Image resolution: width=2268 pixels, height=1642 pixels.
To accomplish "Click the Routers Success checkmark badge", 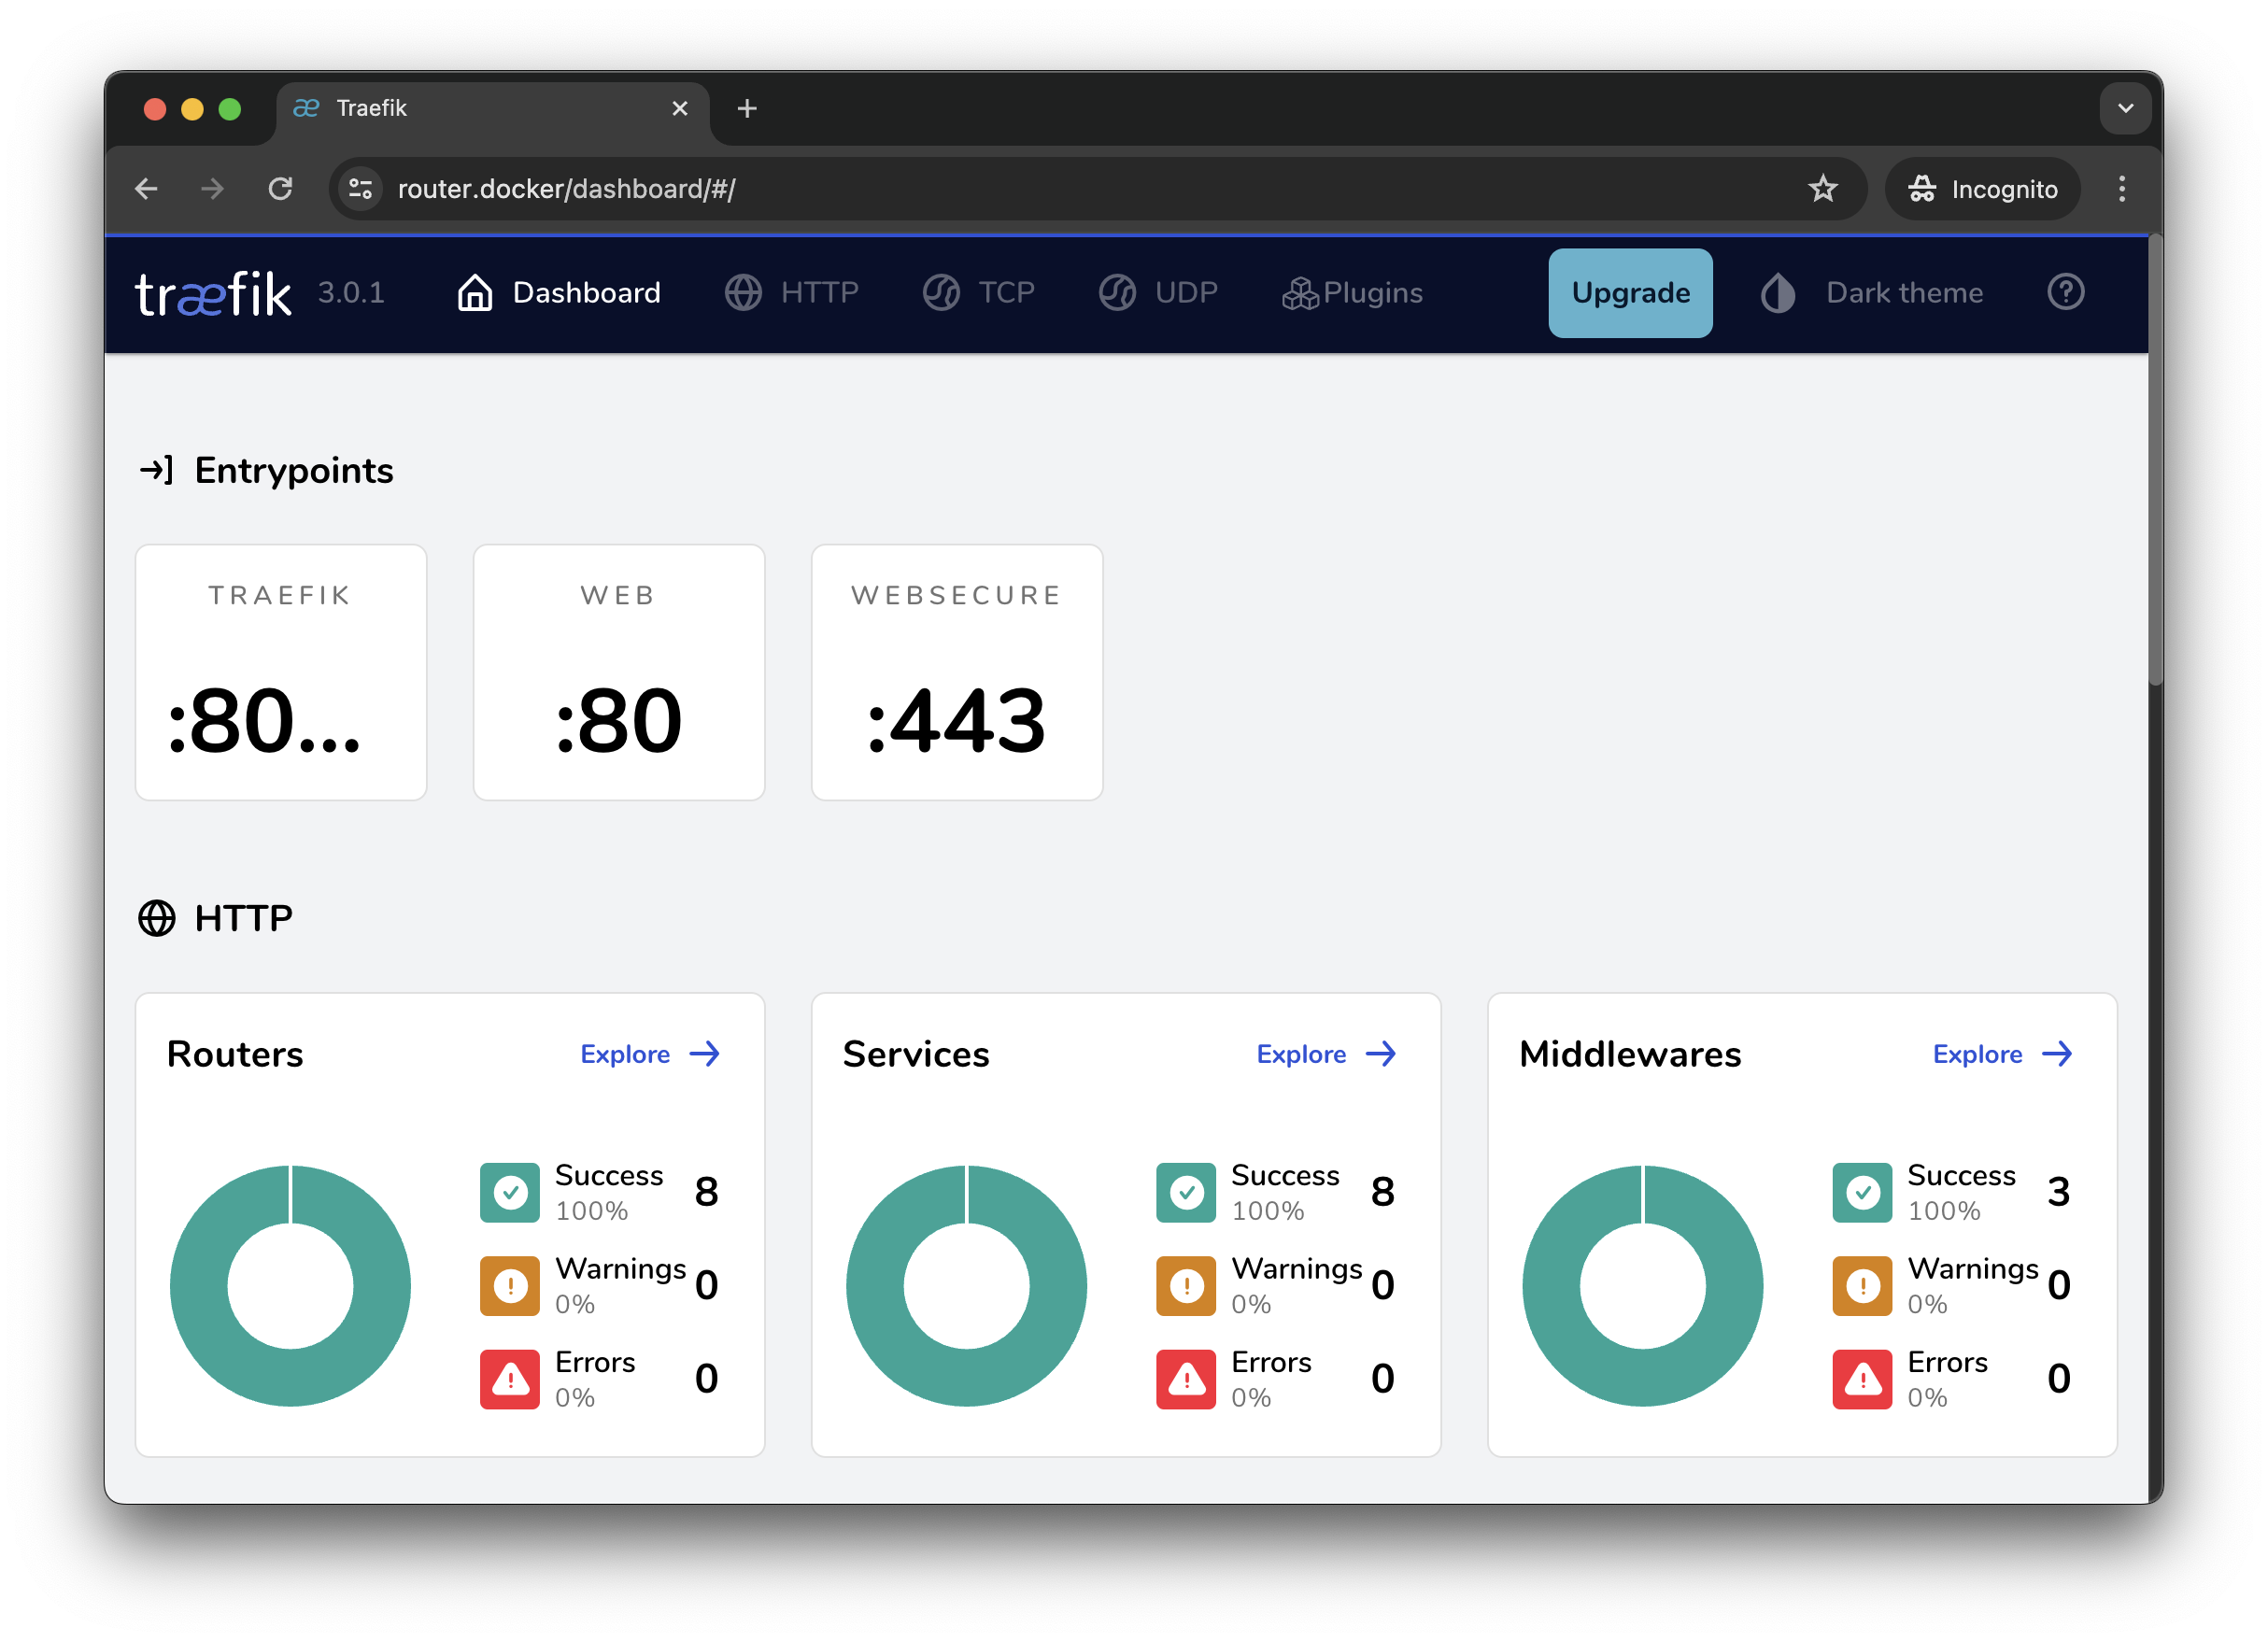I will click(510, 1192).
